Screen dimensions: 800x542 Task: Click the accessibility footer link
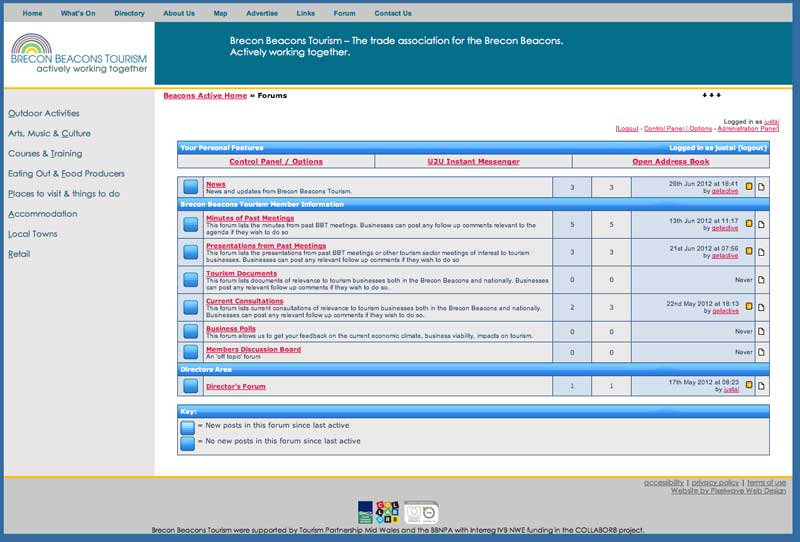(663, 482)
